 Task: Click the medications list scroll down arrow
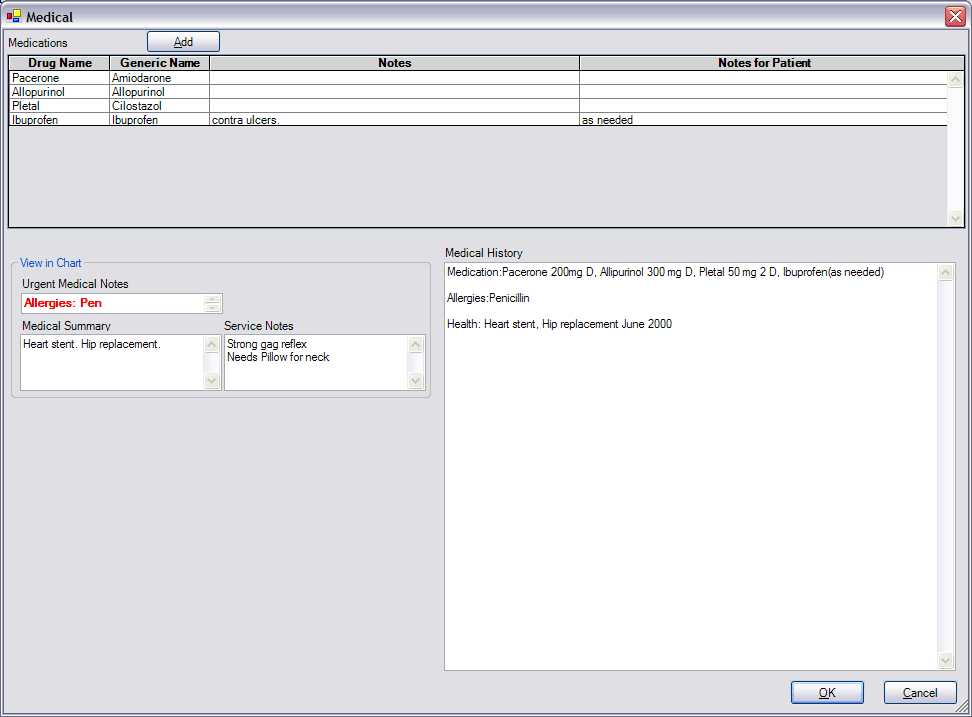[955, 218]
